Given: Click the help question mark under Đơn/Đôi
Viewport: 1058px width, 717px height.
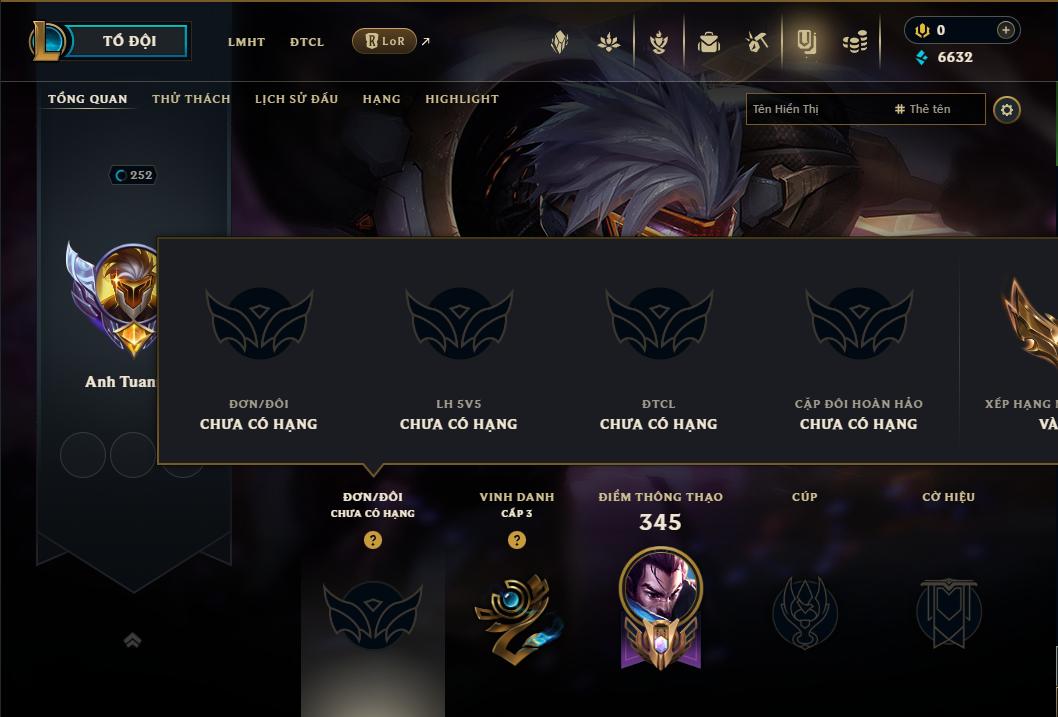Looking at the screenshot, I should tap(372, 540).
